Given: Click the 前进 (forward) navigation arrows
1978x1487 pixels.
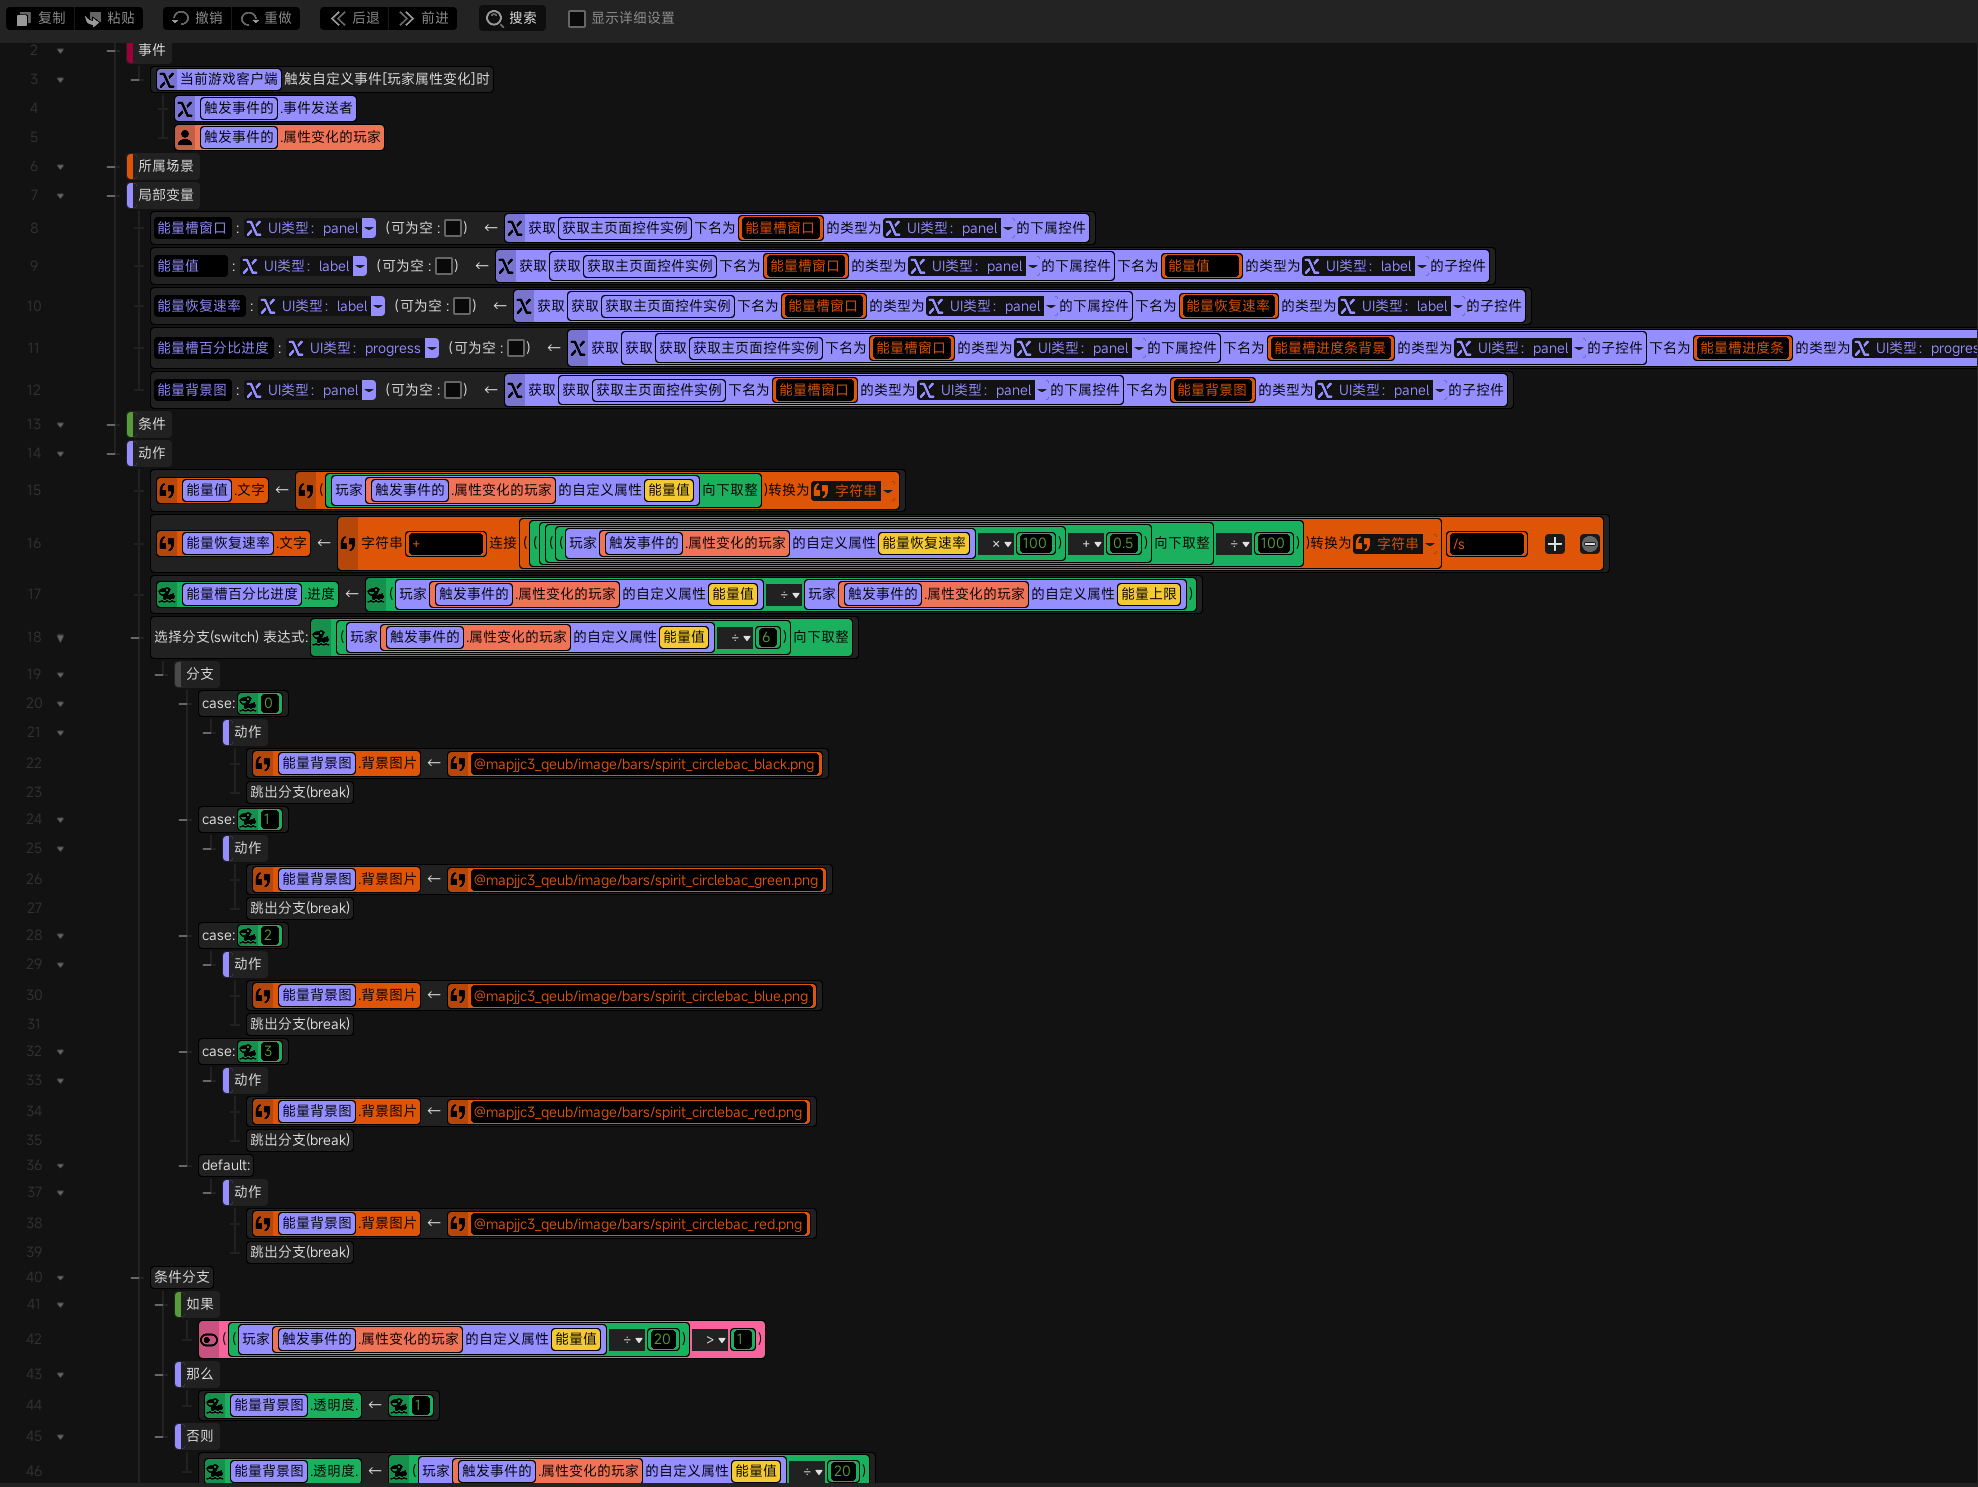Looking at the screenshot, I should (406, 18).
